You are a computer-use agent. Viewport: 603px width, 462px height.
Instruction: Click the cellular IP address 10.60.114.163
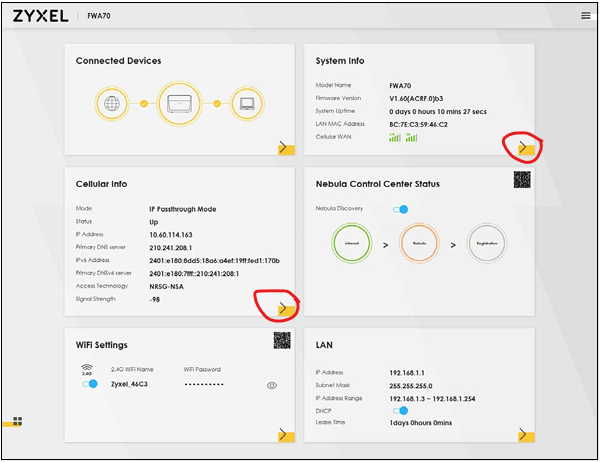tap(171, 235)
